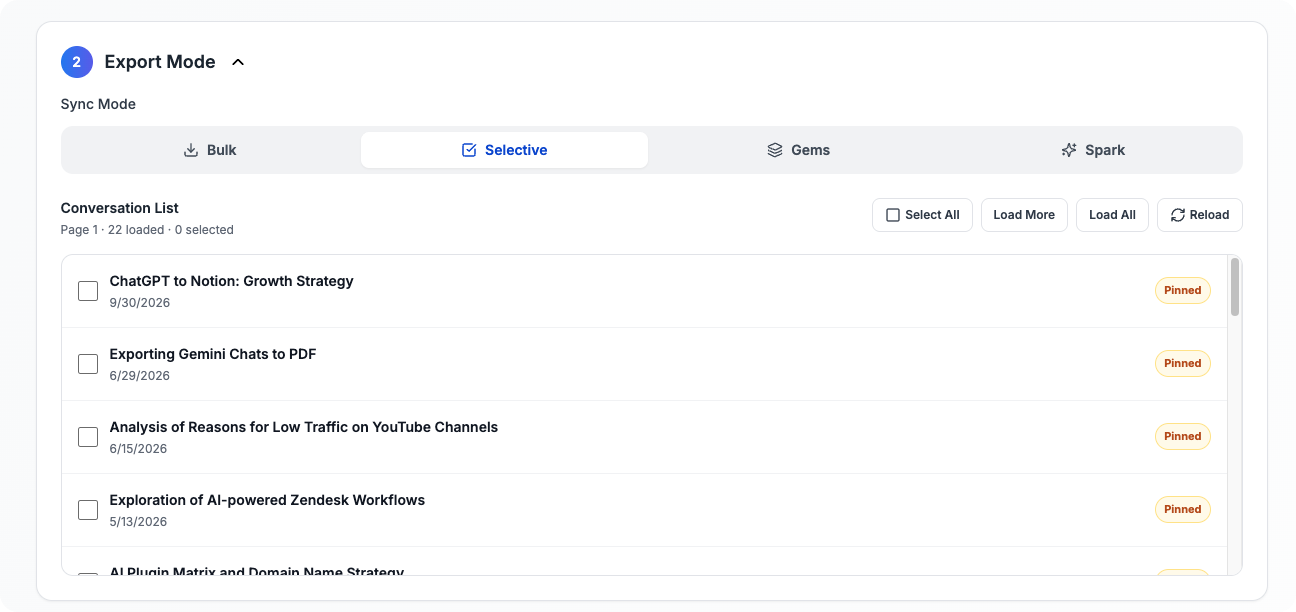Click the Exporting Gemini Chats to PDF title
Image resolution: width=1296 pixels, height=612 pixels.
(x=213, y=354)
